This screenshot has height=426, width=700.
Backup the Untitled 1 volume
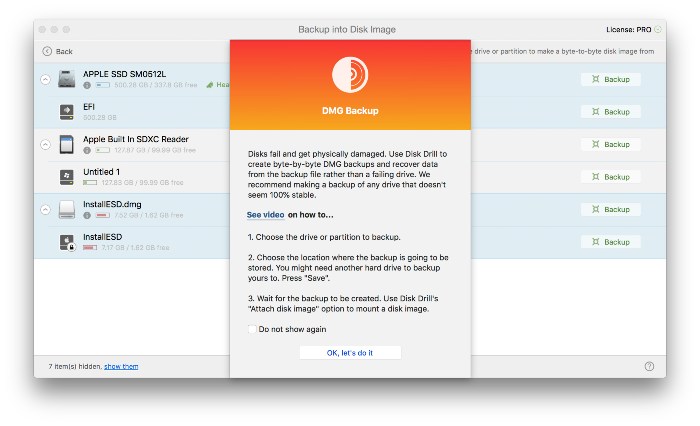click(611, 177)
